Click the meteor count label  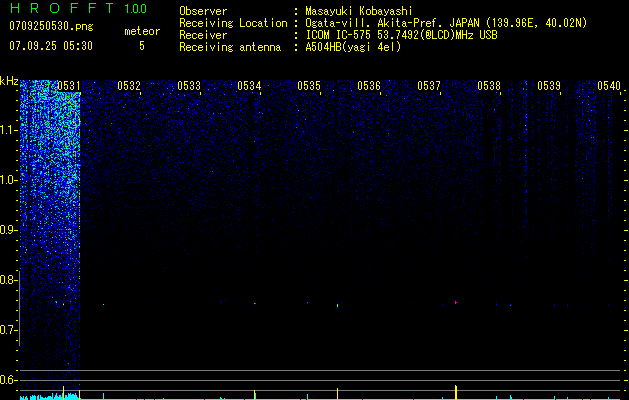coord(142,31)
